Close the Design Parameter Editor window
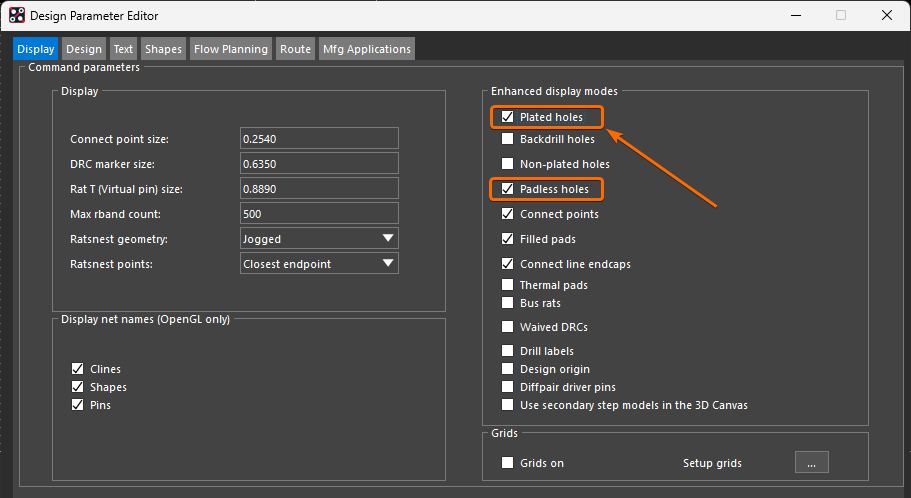 click(x=886, y=16)
